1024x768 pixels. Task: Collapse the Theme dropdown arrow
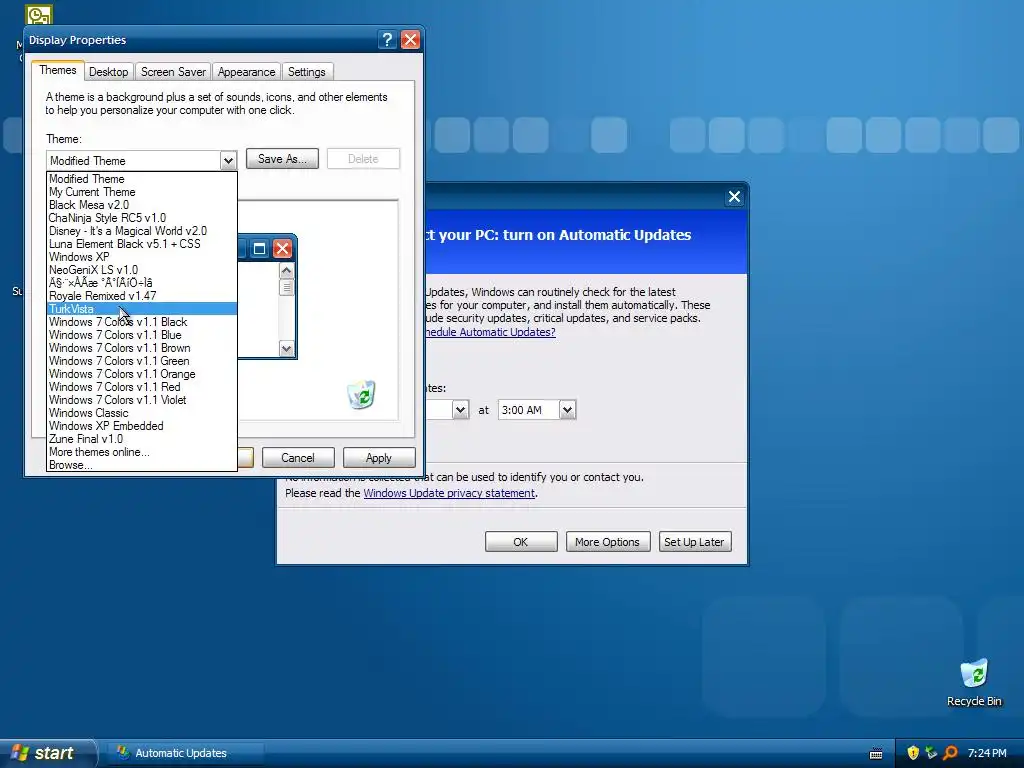228,161
